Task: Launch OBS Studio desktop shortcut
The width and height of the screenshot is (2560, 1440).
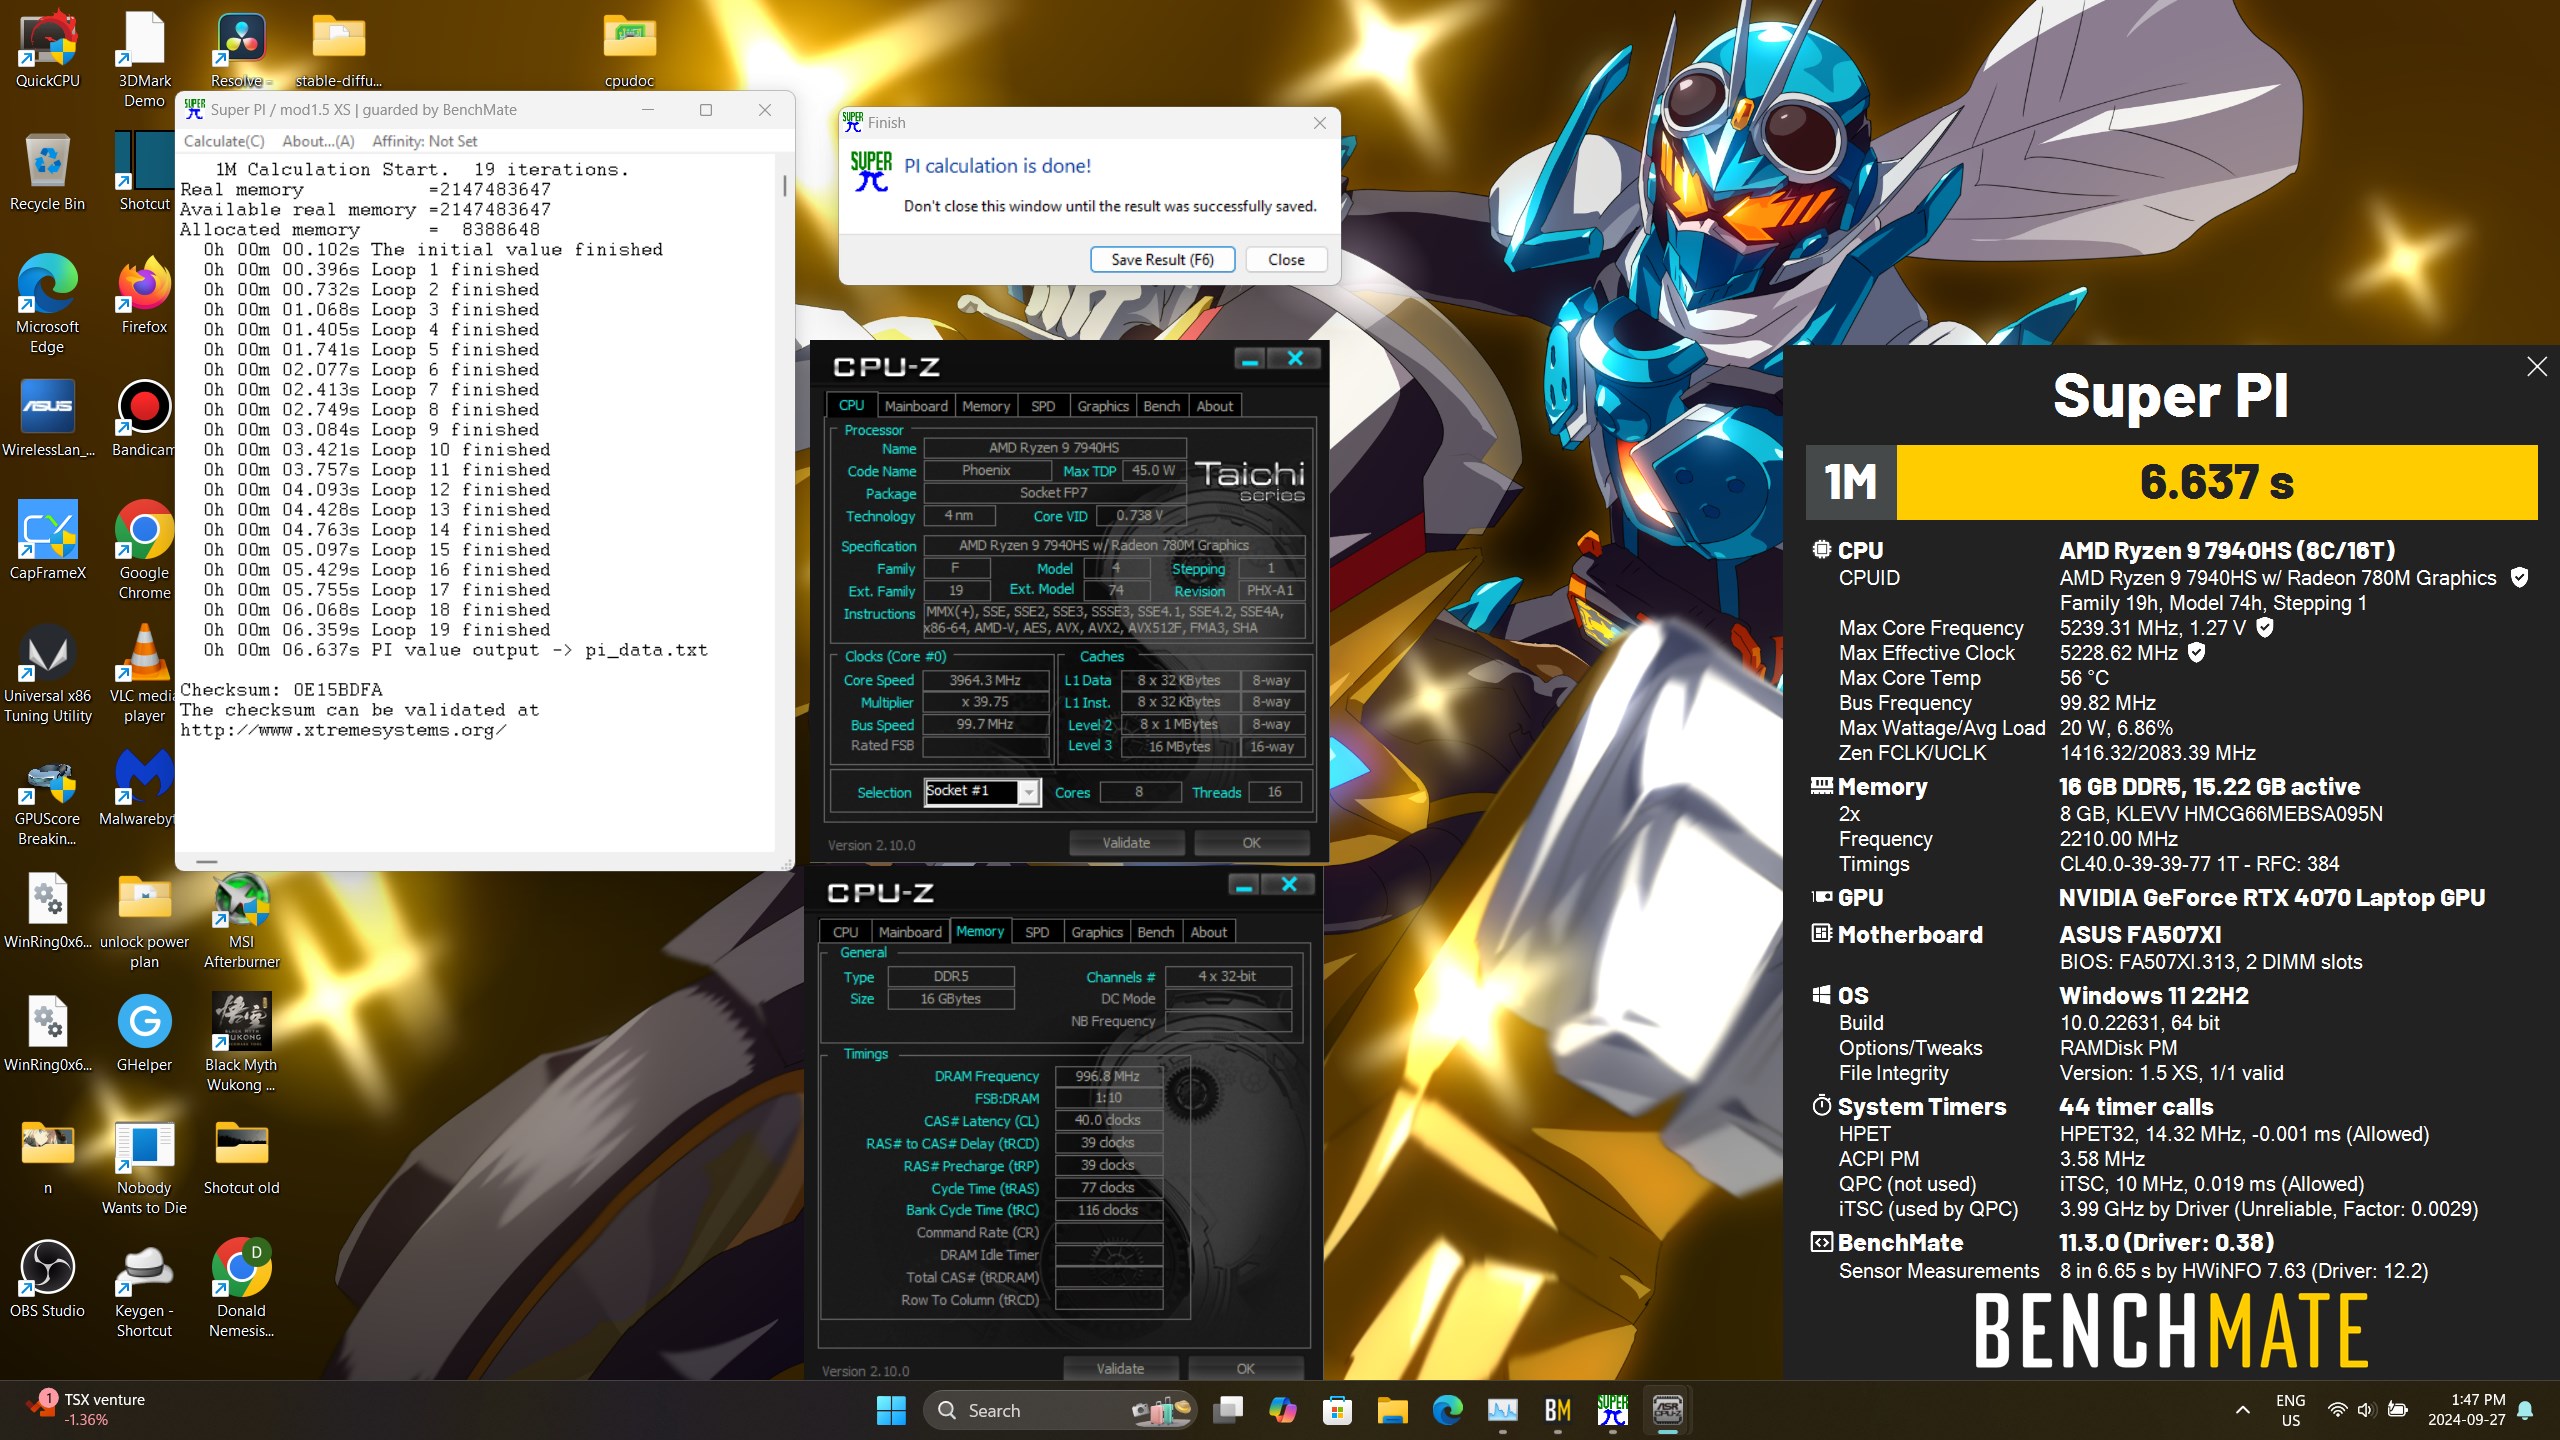Action: click(x=47, y=1279)
